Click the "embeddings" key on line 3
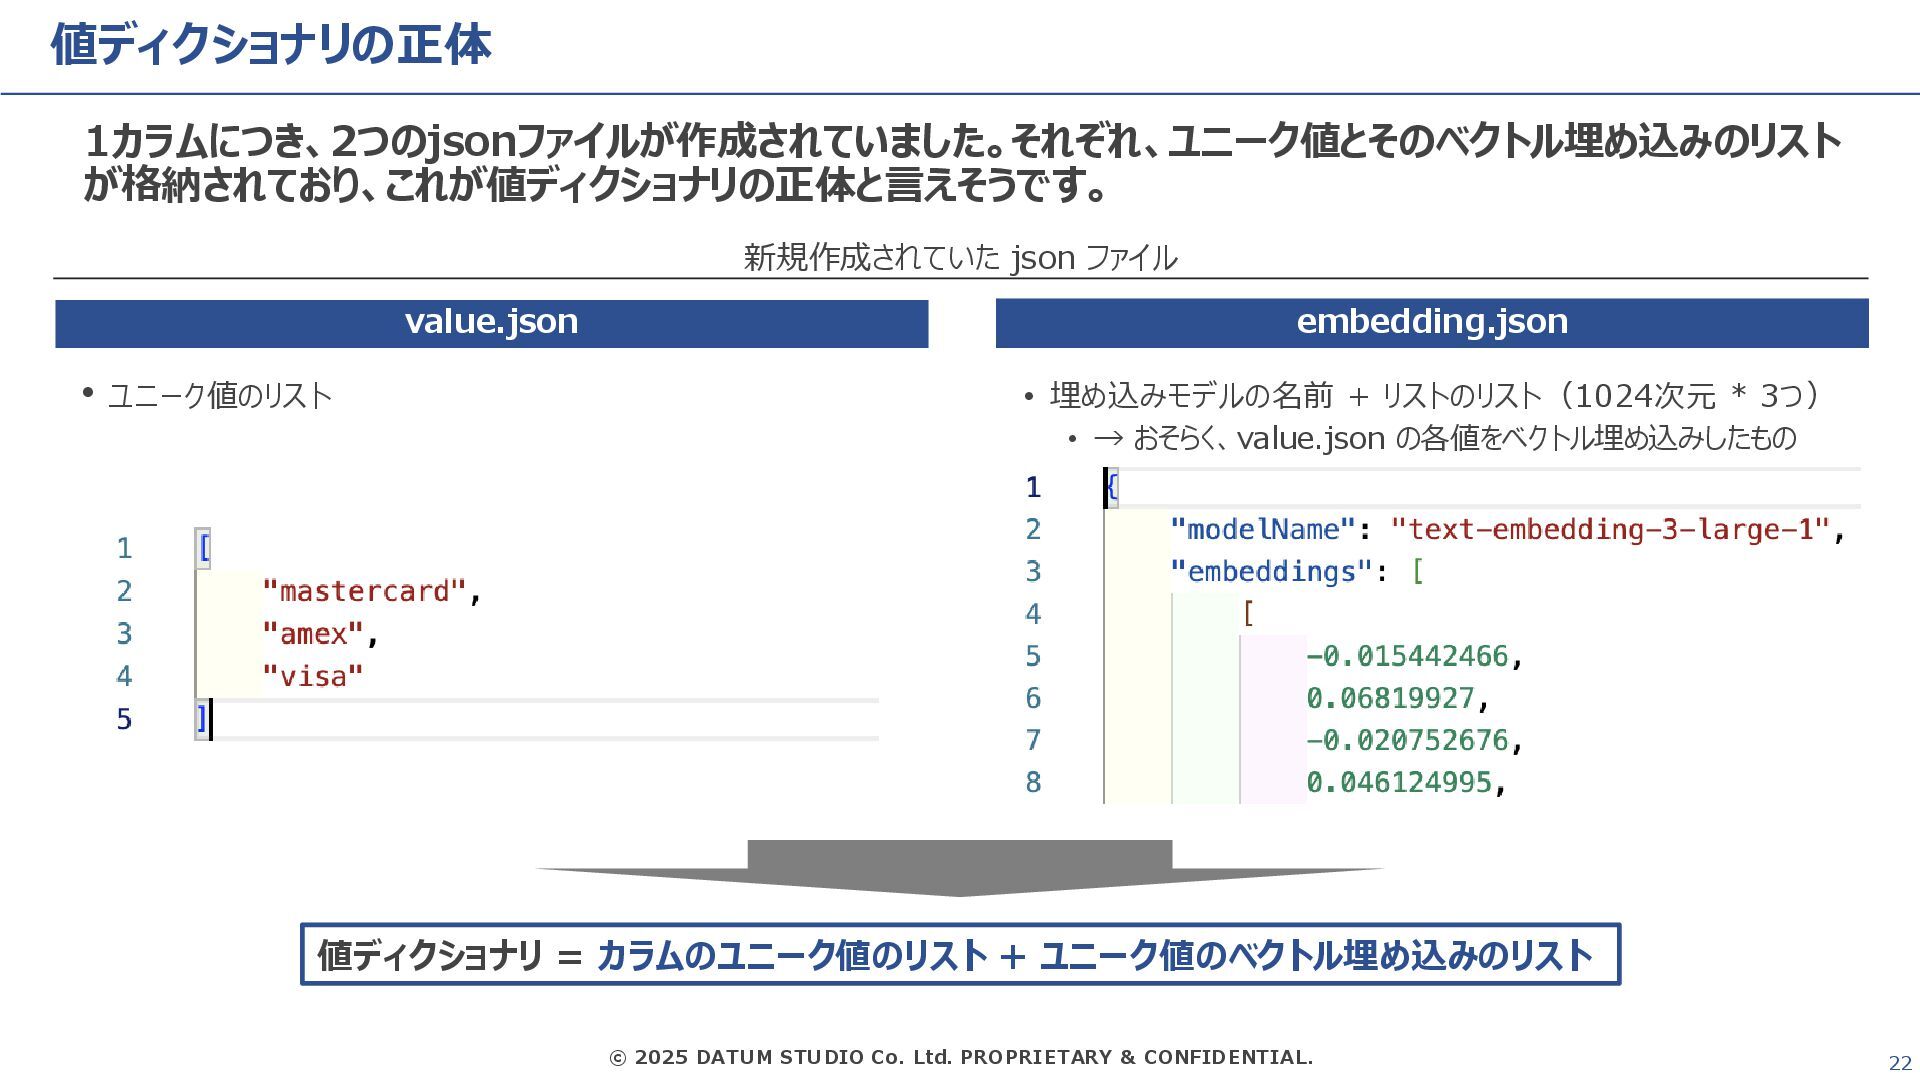 (x=1271, y=572)
